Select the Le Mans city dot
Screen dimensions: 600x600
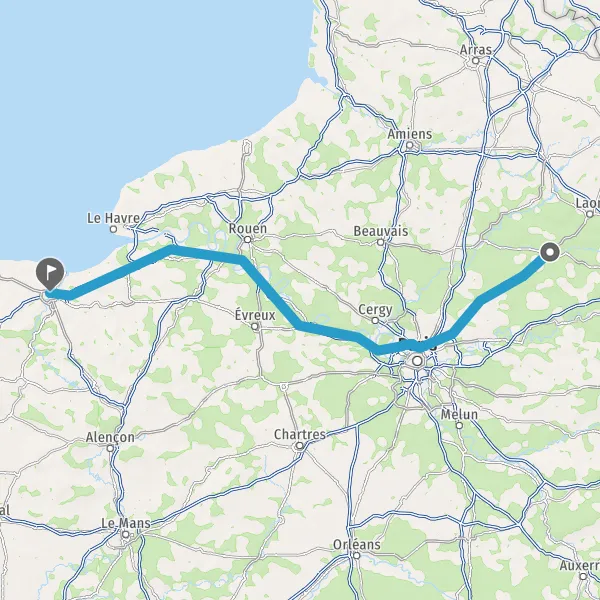[126, 535]
